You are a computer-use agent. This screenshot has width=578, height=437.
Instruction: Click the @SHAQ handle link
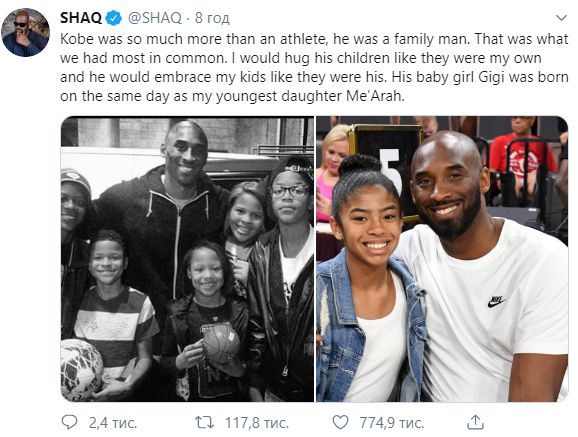pos(155,17)
